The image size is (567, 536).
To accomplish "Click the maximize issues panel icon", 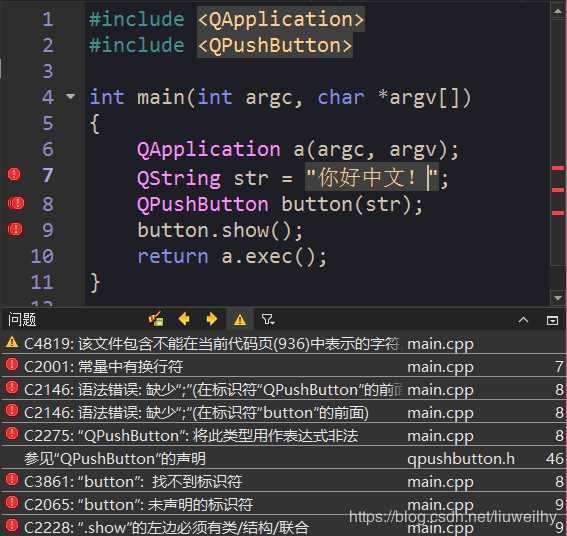I will (x=552, y=320).
